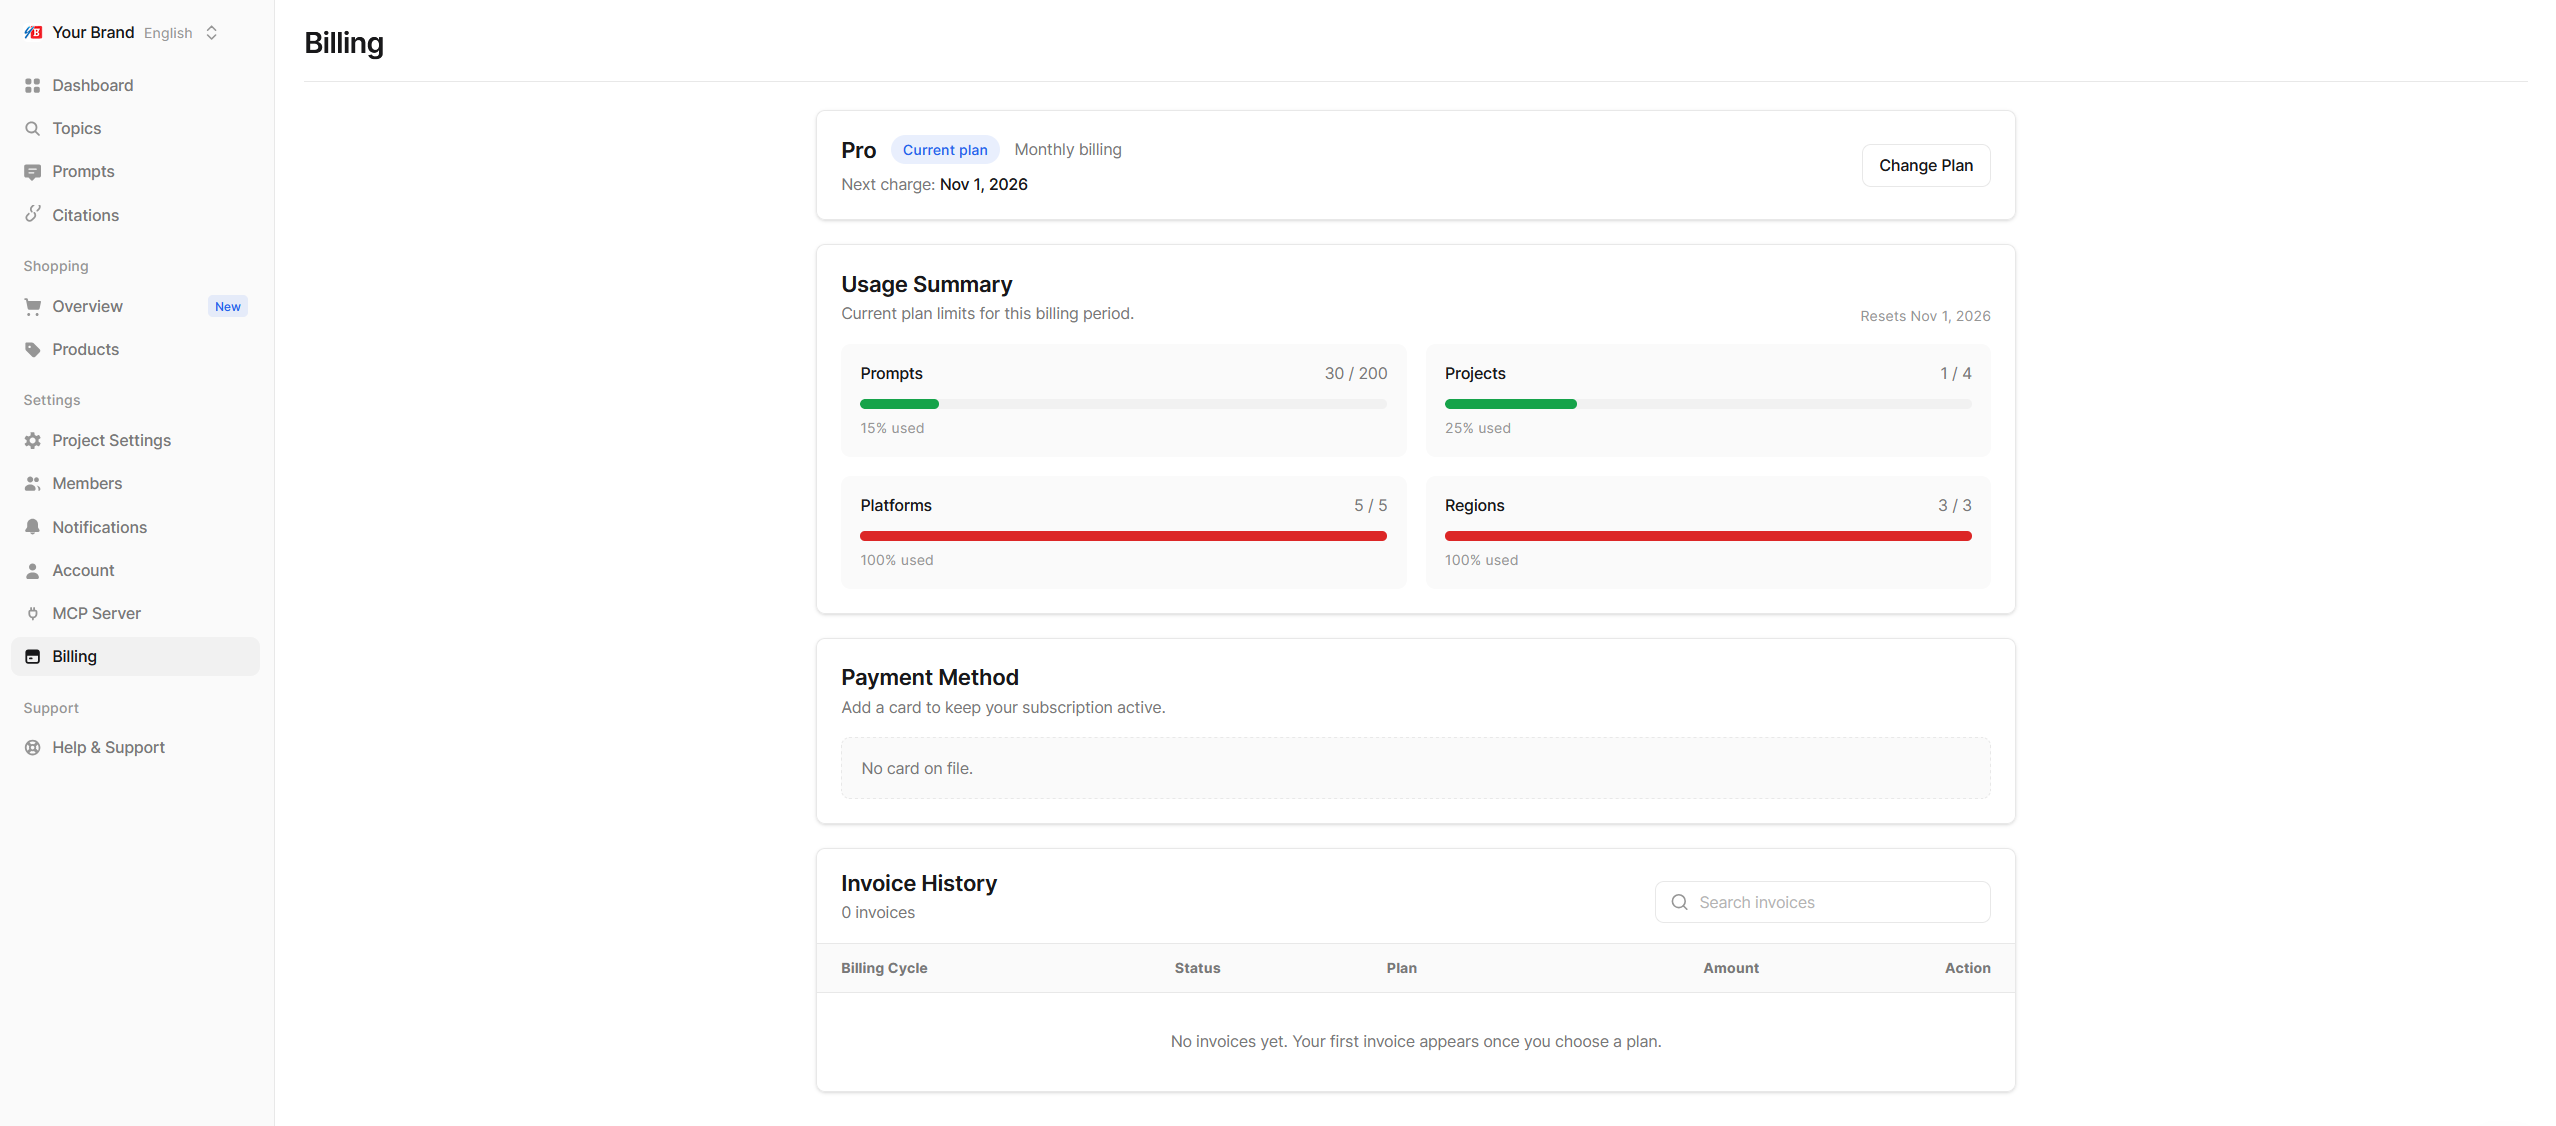2556x1126 pixels.
Task: Click the 1 / 4 projects count
Action: (1955, 373)
